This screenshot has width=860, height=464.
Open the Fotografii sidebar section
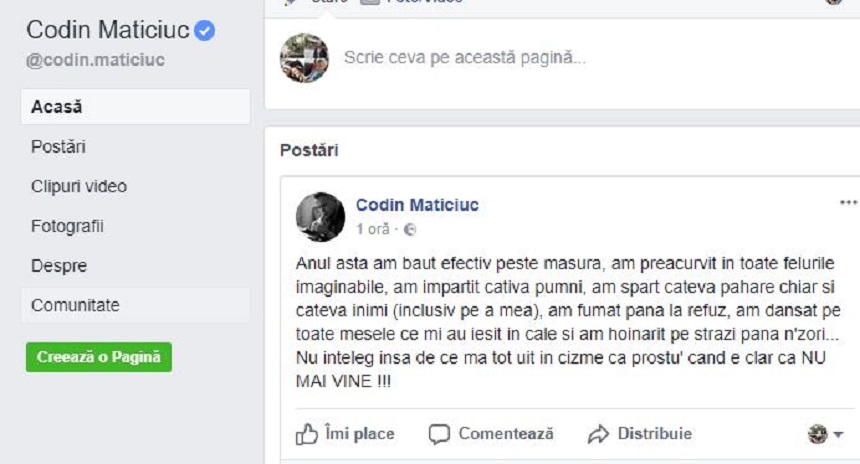[x=67, y=227]
